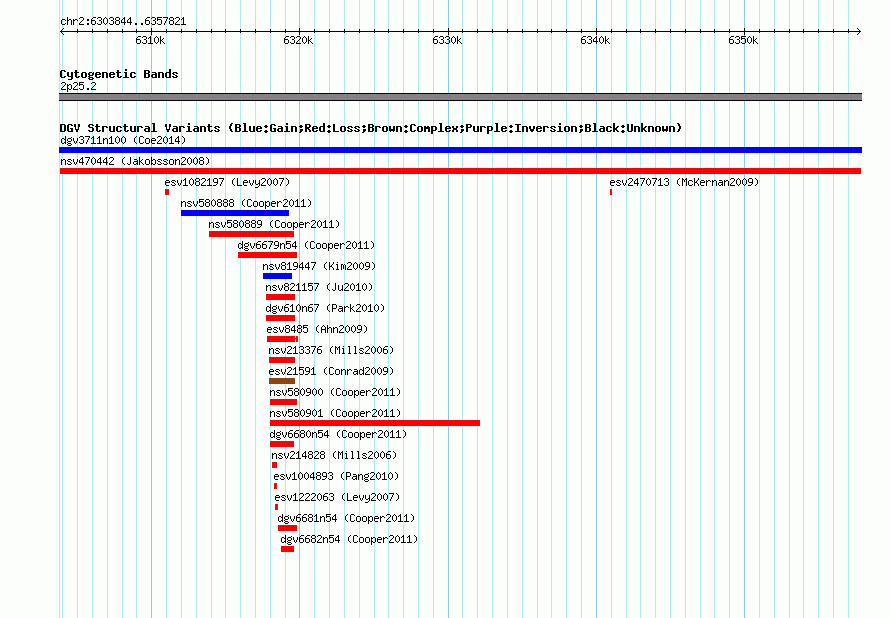Click the blue nsv580888 gain bar

tap(235, 213)
